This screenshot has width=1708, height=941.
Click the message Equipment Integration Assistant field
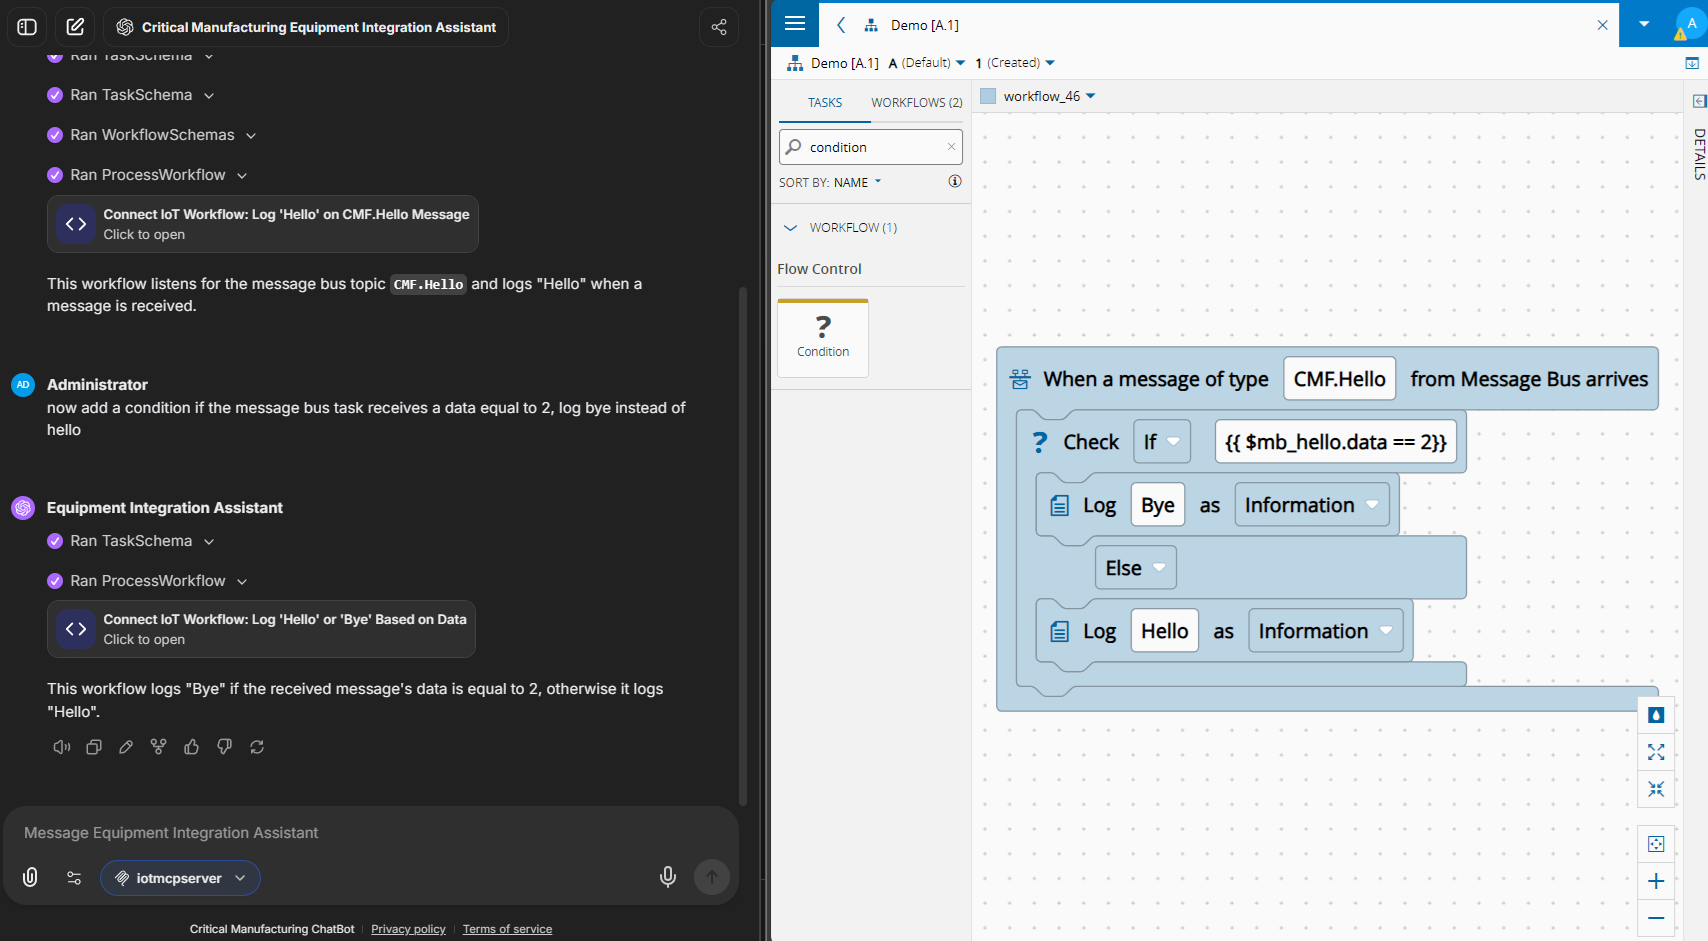click(370, 833)
